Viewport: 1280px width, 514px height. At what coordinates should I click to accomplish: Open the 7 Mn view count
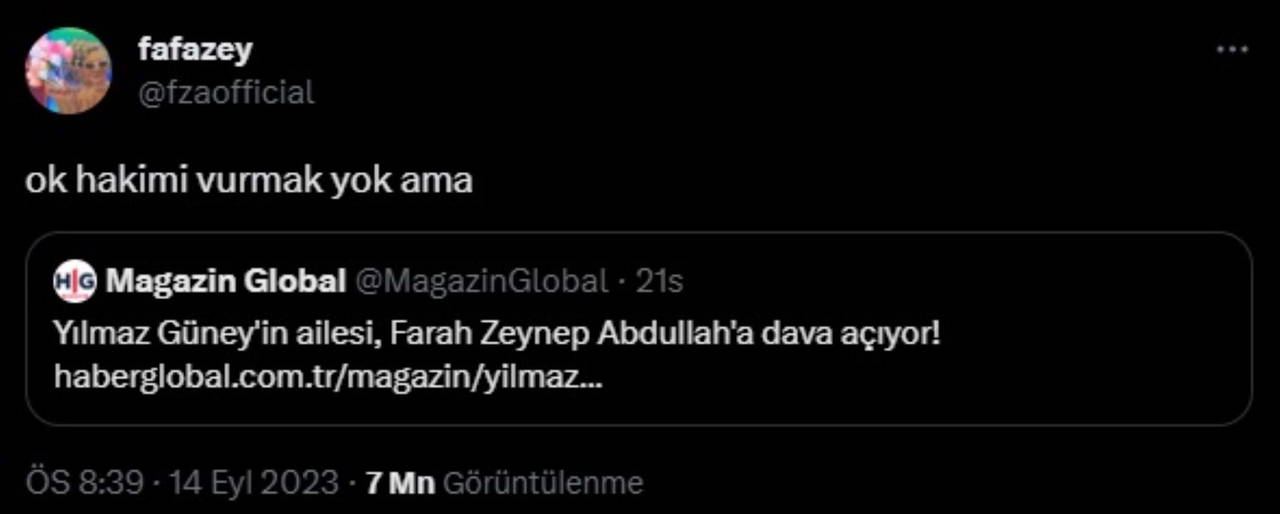(x=400, y=484)
